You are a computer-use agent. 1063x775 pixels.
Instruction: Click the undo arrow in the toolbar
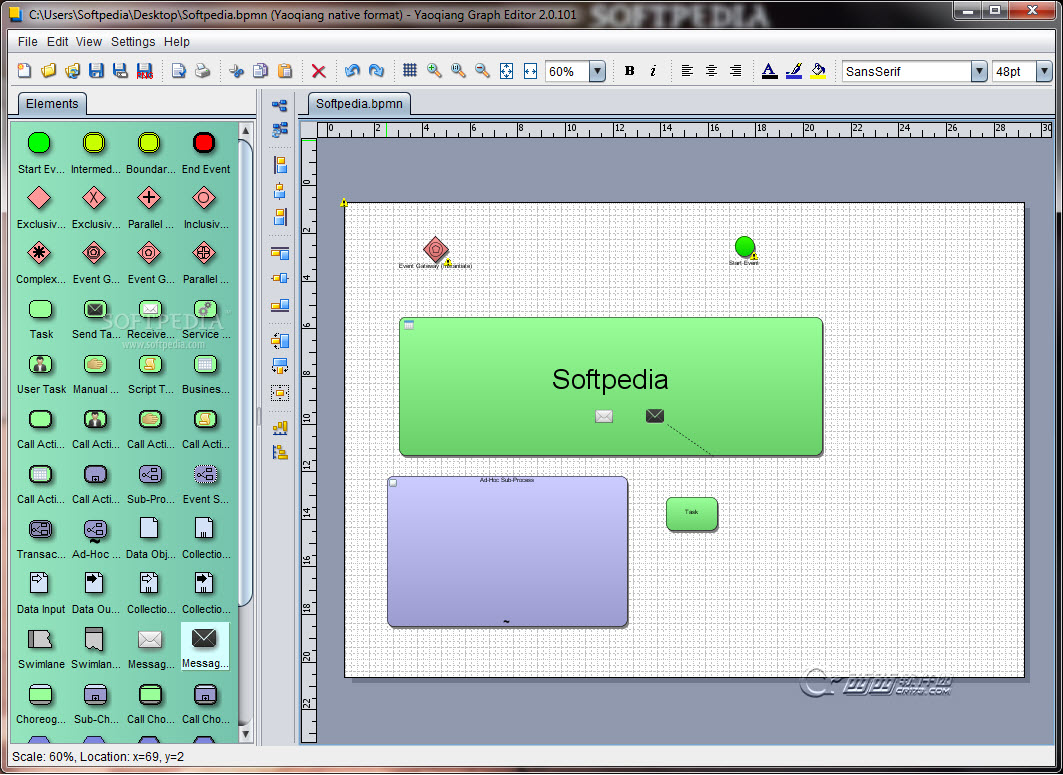click(x=352, y=71)
